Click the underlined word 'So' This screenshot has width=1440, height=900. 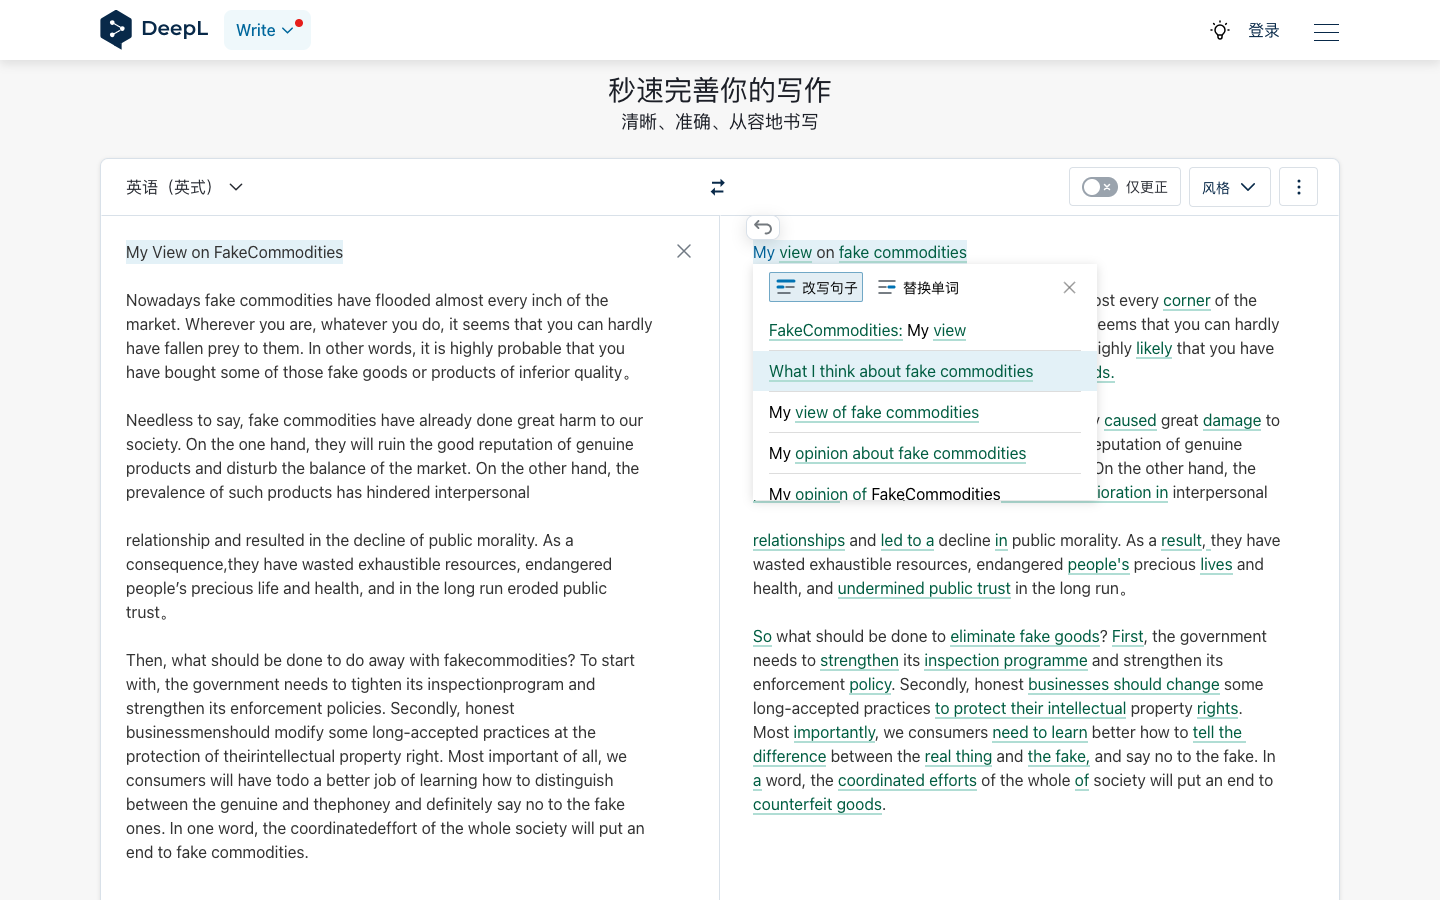(x=762, y=636)
